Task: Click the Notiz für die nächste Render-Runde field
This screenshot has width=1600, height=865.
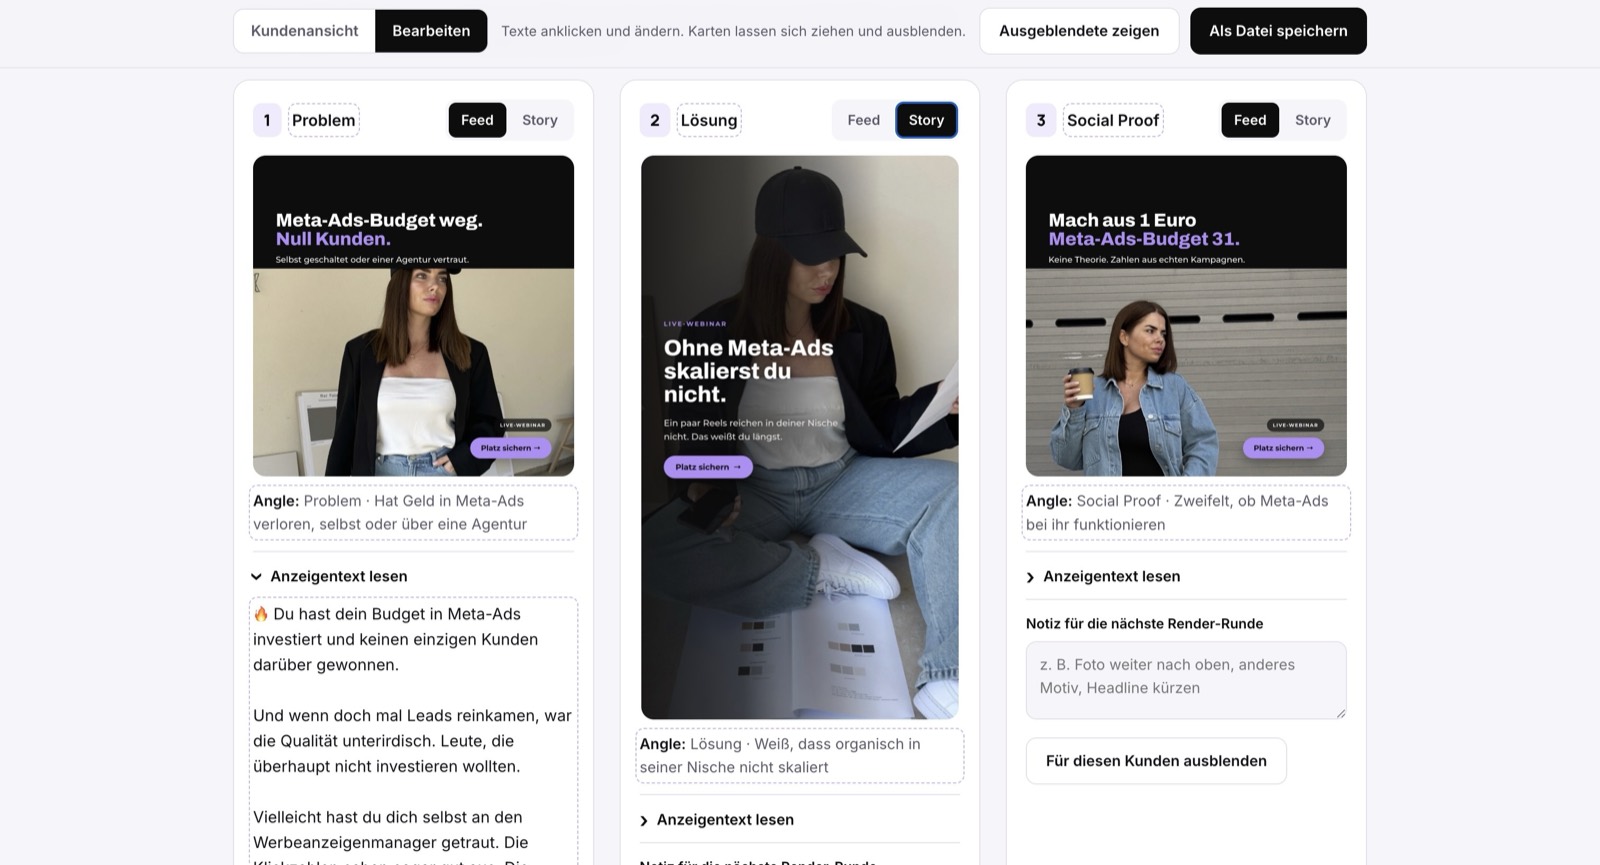Action: [1186, 680]
